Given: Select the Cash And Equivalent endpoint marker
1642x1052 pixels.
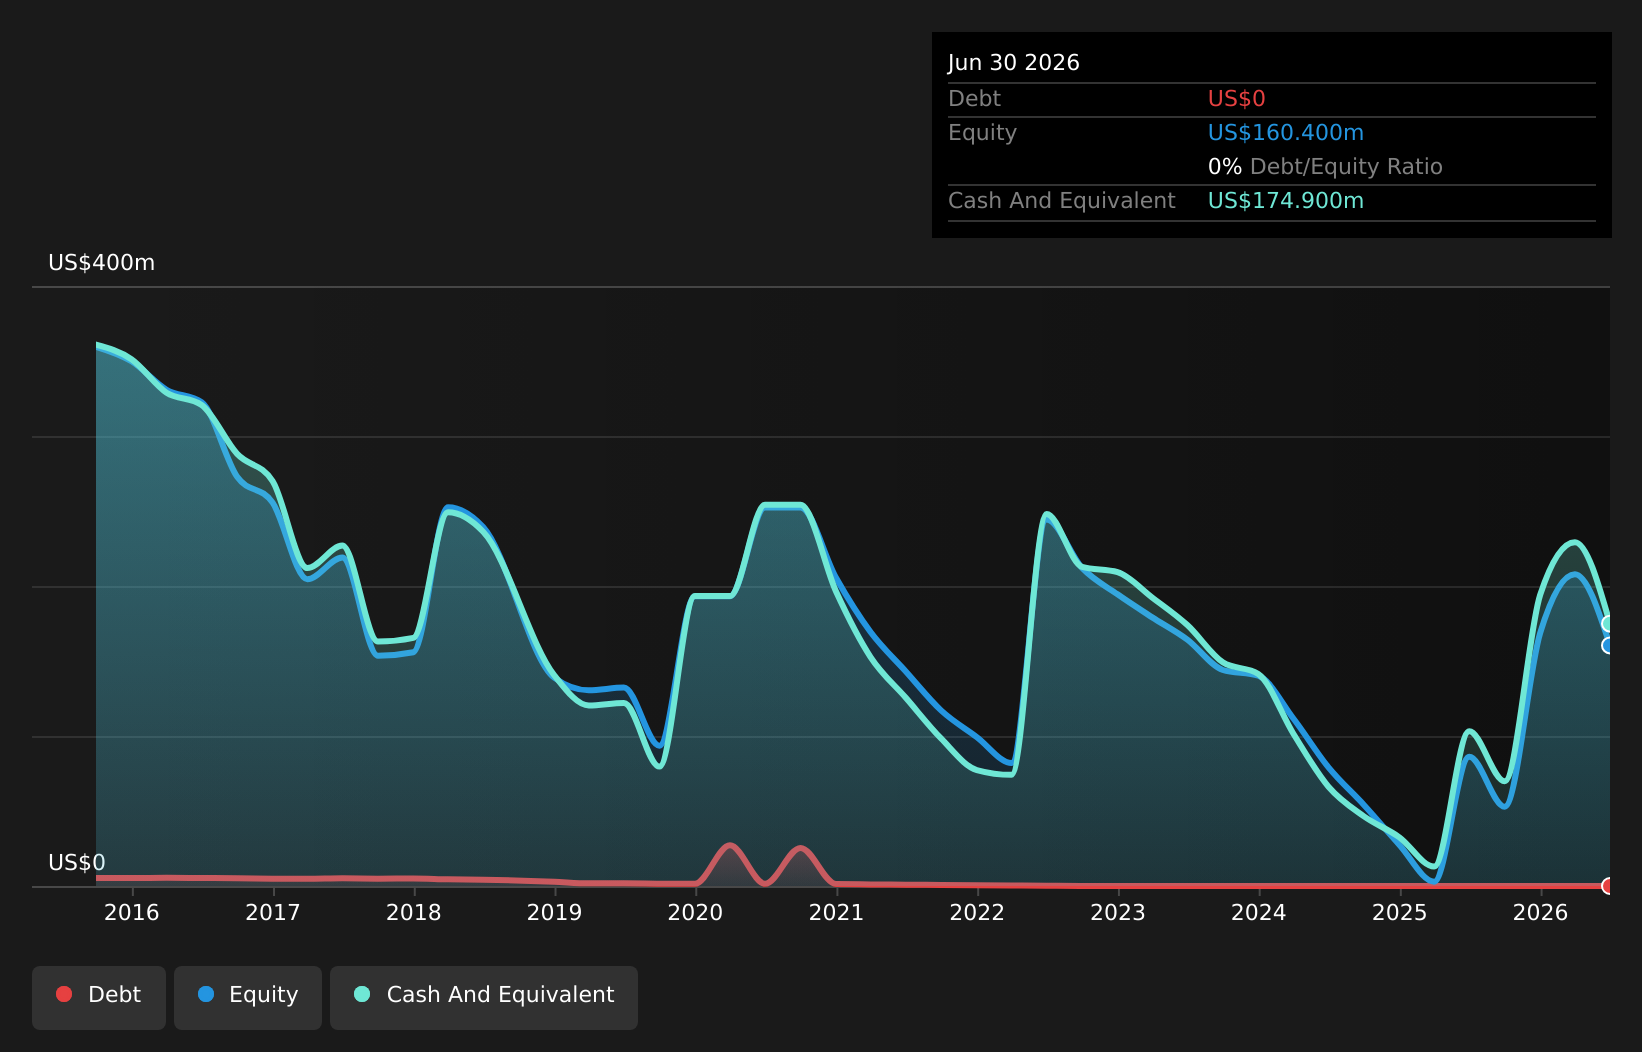Looking at the screenshot, I should coord(1609,624).
